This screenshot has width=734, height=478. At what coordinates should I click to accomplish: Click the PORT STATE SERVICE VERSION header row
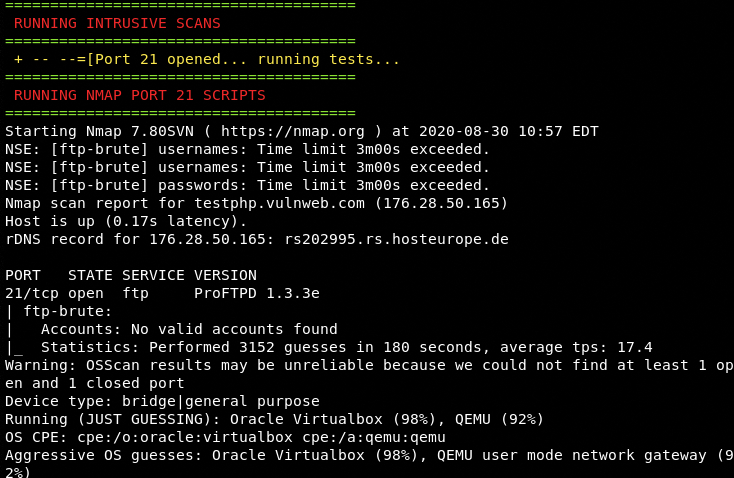pos(130,275)
